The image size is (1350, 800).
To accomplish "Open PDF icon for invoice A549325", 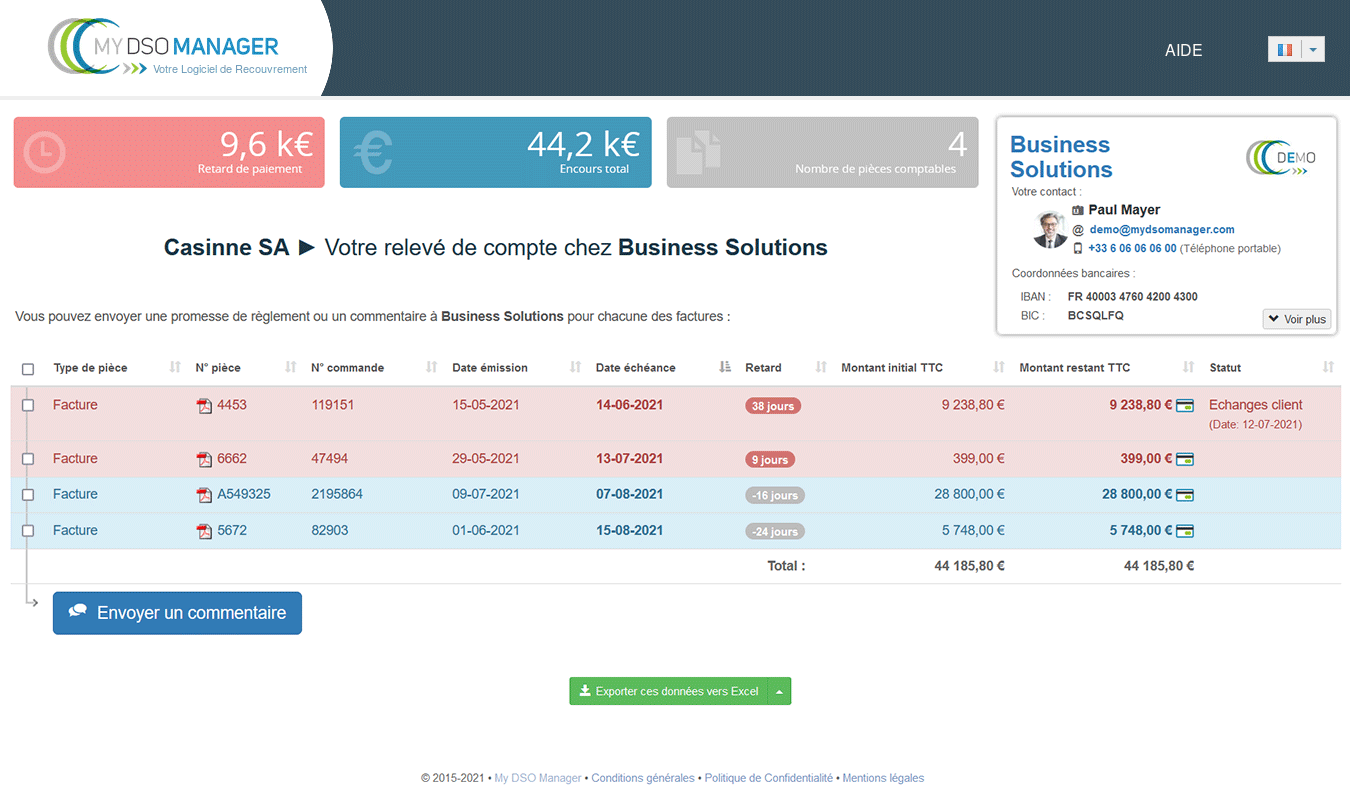I will (x=204, y=495).
